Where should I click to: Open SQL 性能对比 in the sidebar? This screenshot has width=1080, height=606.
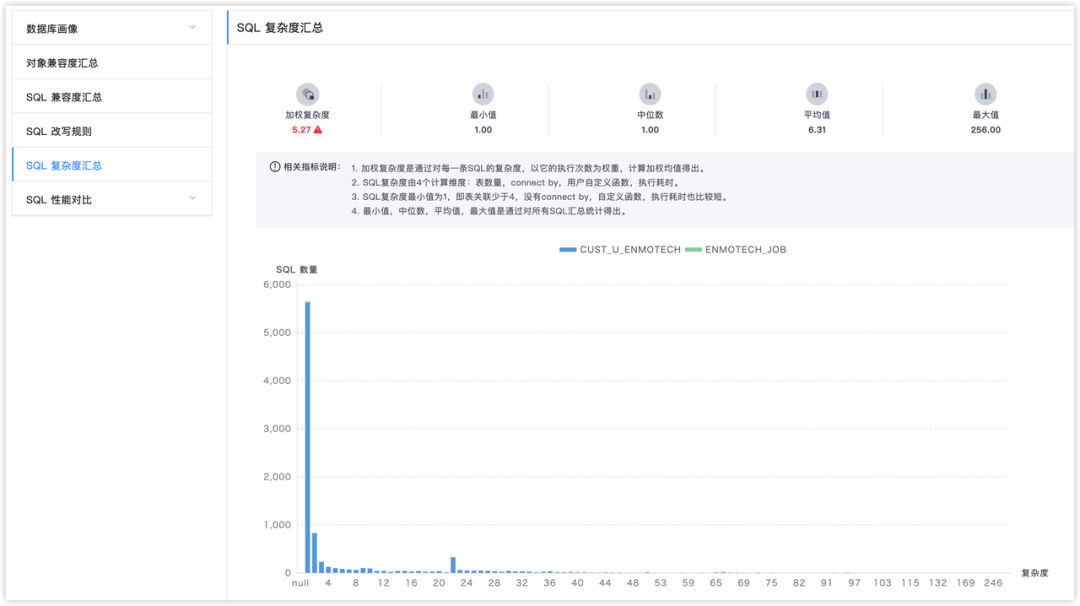pos(112,200)
